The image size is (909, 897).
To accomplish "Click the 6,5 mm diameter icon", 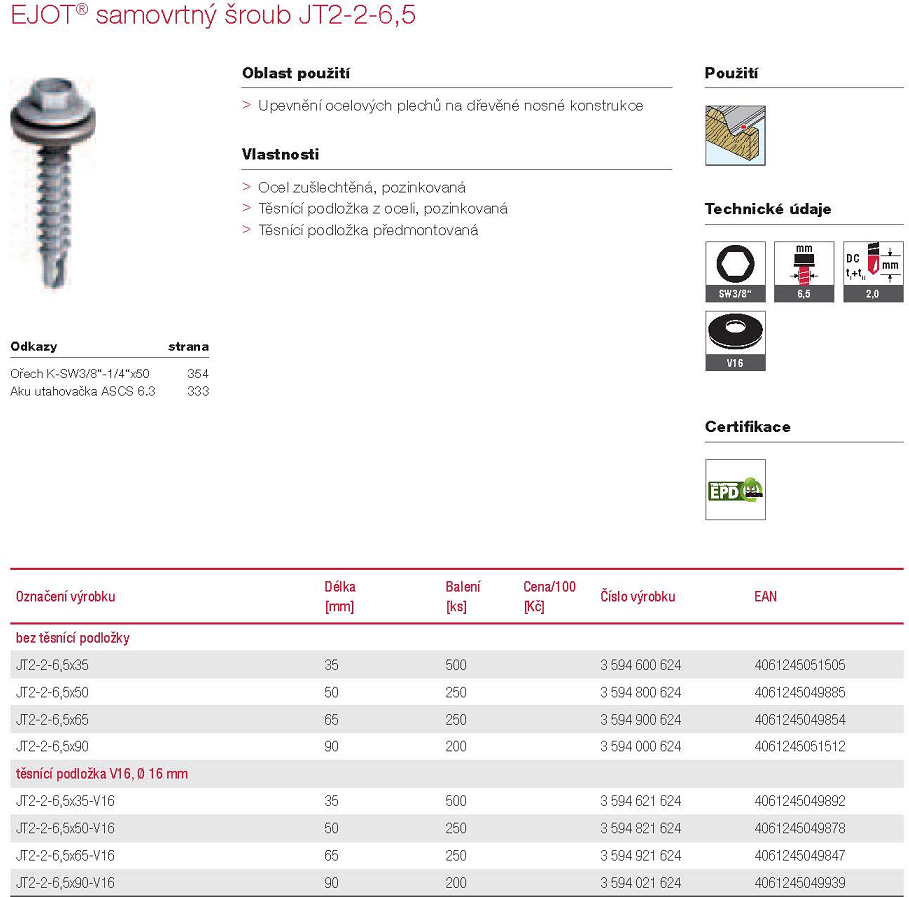I will tap(803, 271).
